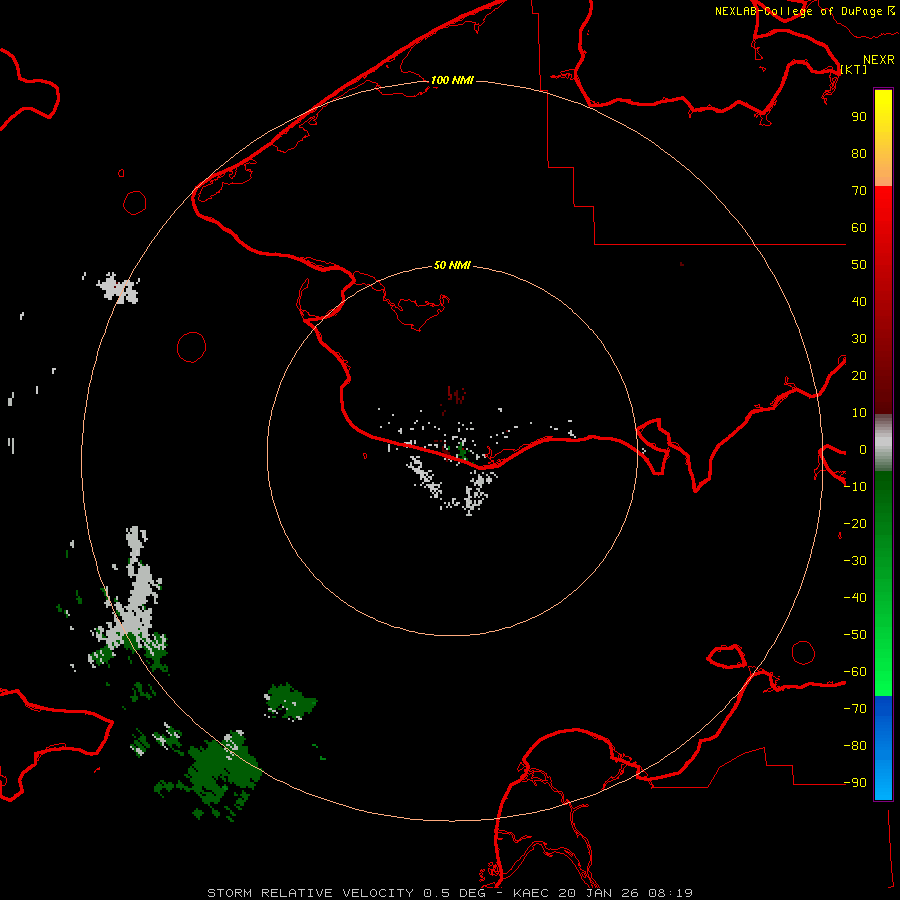This screenshot has height=900, width=900.
Task: Click the "0" value on the velocity scale
Action: [x=863, y=450]
